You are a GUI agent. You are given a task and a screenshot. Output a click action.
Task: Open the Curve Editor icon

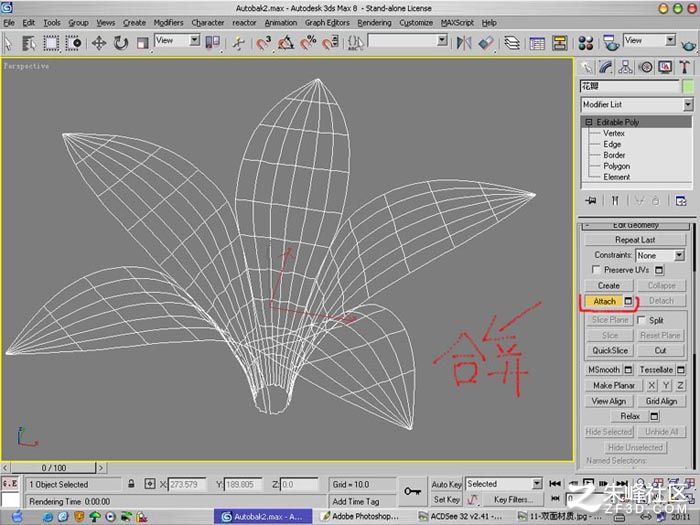pyautogui.click(x=537, y=43)
